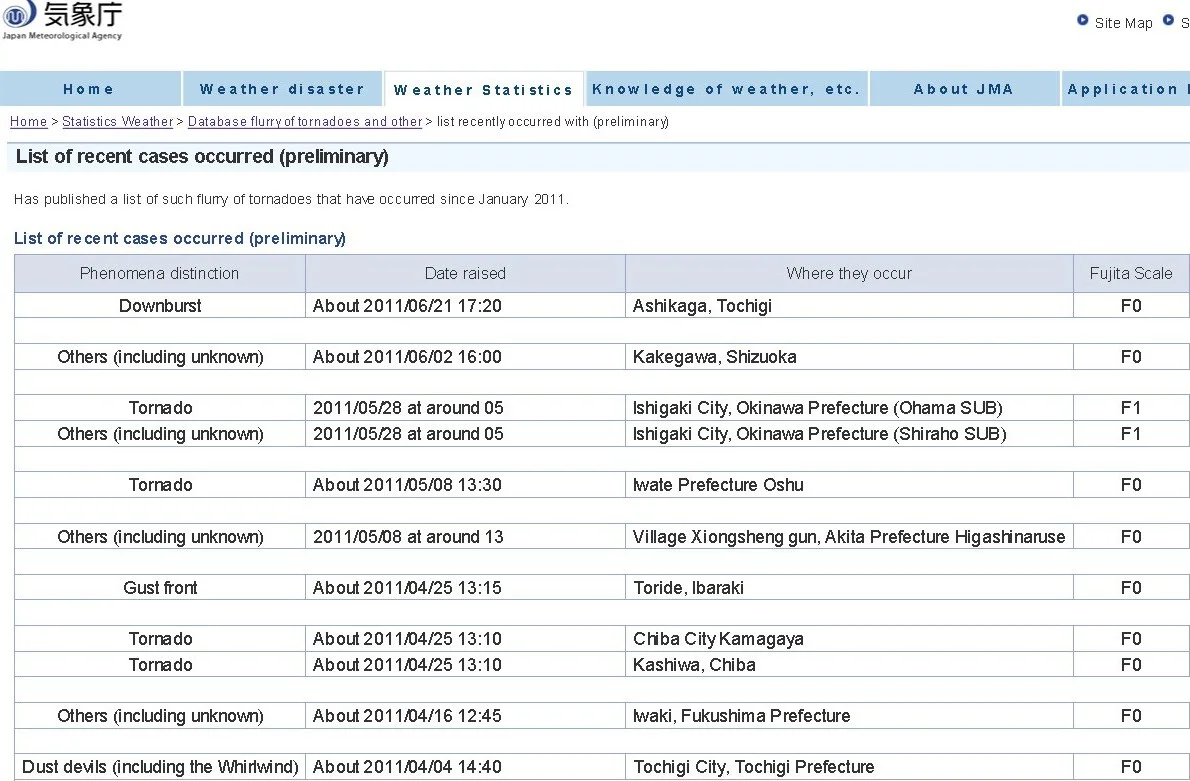The image size is (1190, 781).
Task: Click the Gust front row phenomenon cell
Action: pos(160,587)
